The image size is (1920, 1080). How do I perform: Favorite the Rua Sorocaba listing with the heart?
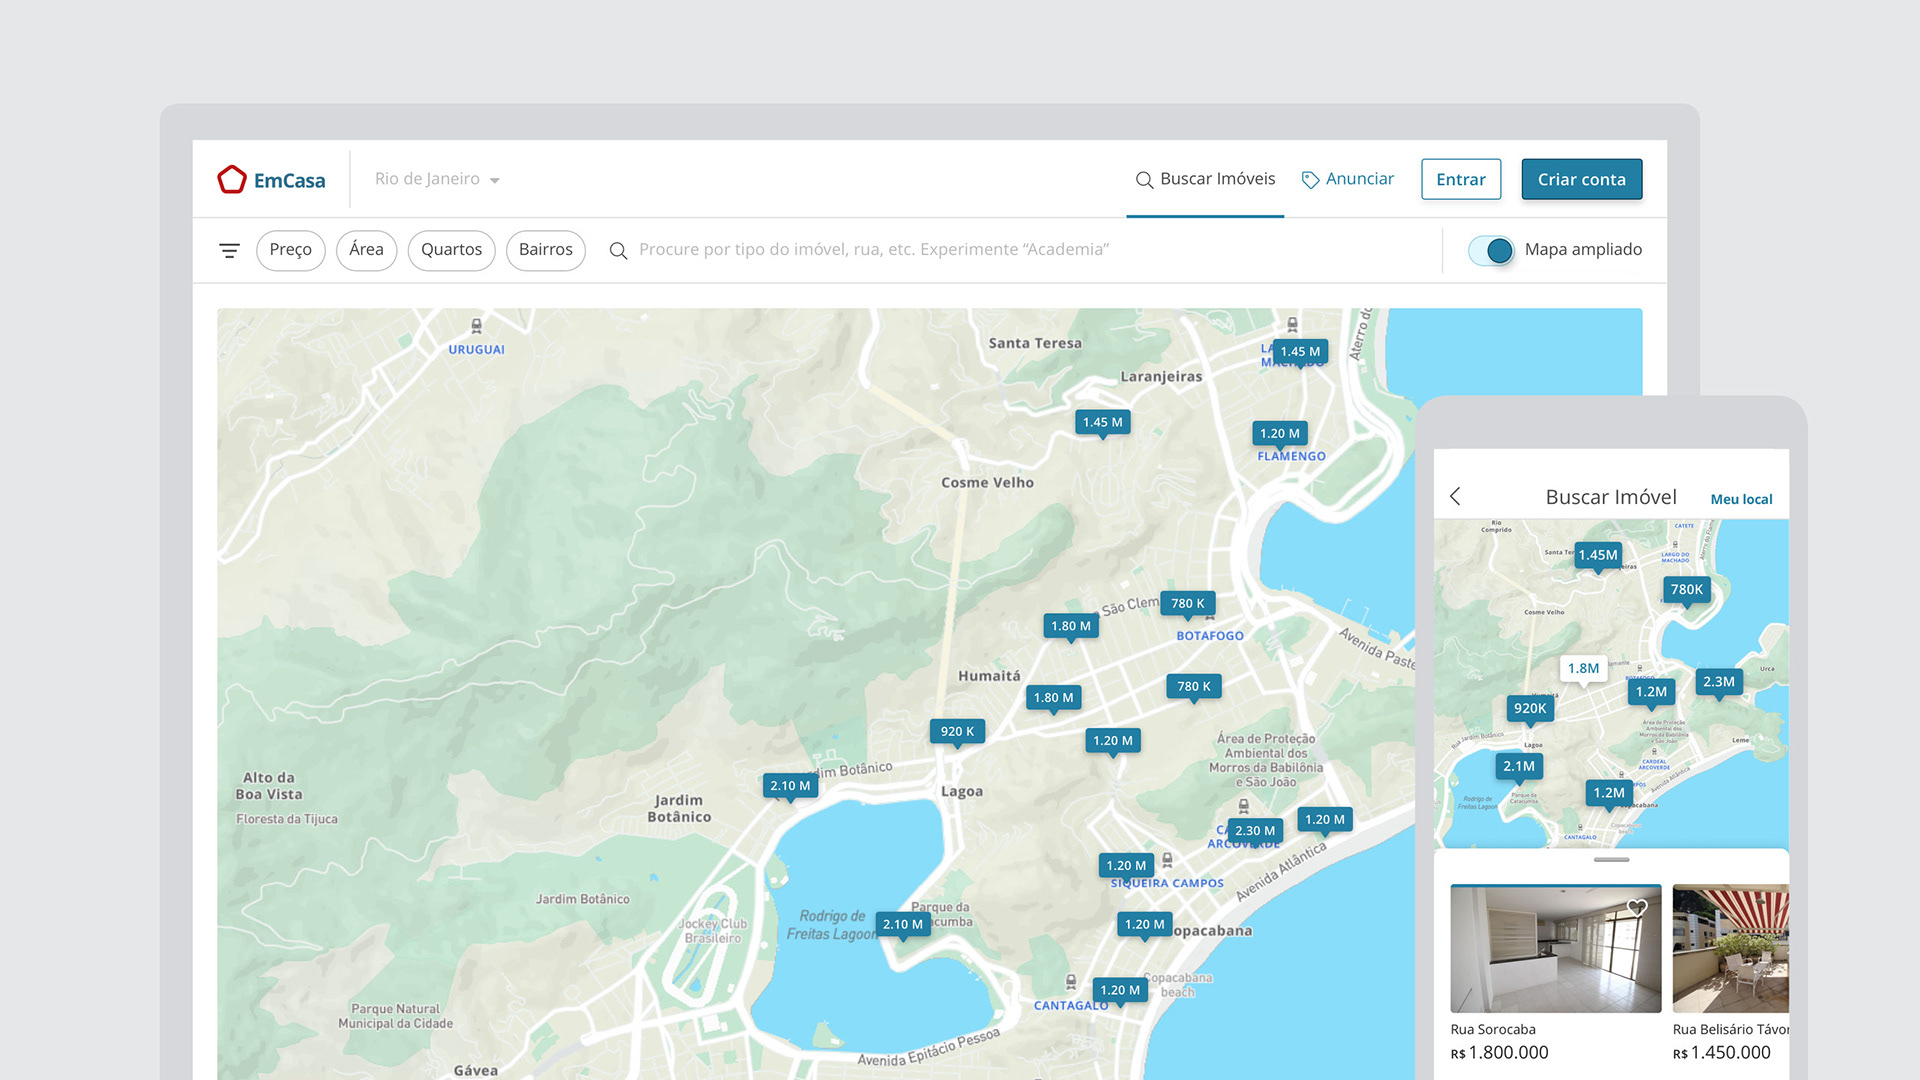(x=1637, y=908)
